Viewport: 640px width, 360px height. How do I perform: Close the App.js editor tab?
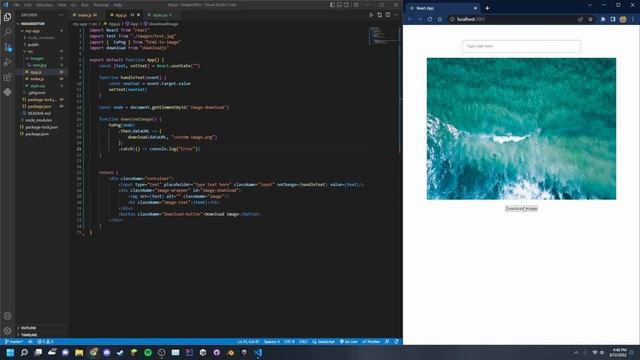pos(138,15)
